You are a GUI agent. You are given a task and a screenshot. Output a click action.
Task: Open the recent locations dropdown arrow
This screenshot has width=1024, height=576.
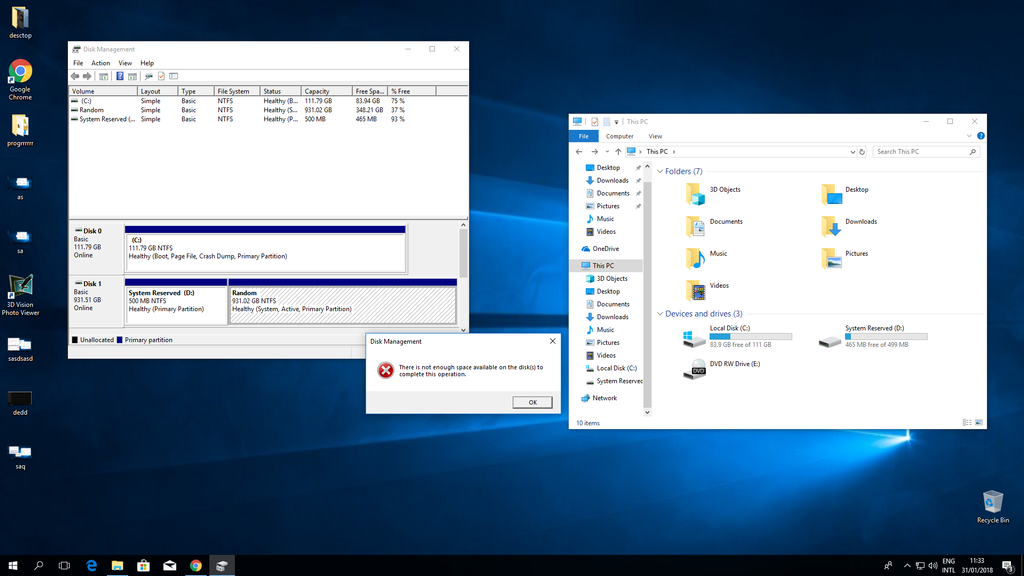(607, 152)
